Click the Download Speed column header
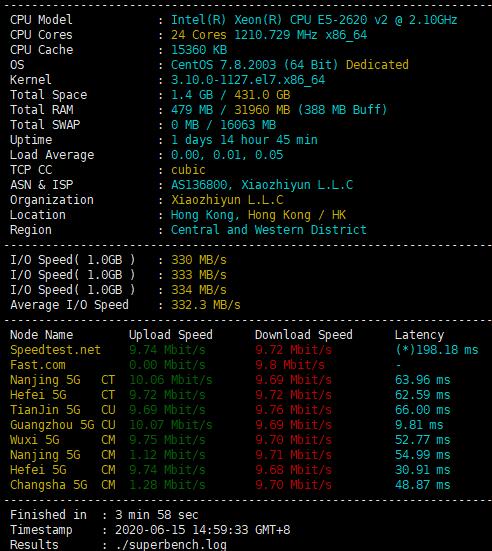This screenshot has height=551, width=492. [x=304, y=335]
